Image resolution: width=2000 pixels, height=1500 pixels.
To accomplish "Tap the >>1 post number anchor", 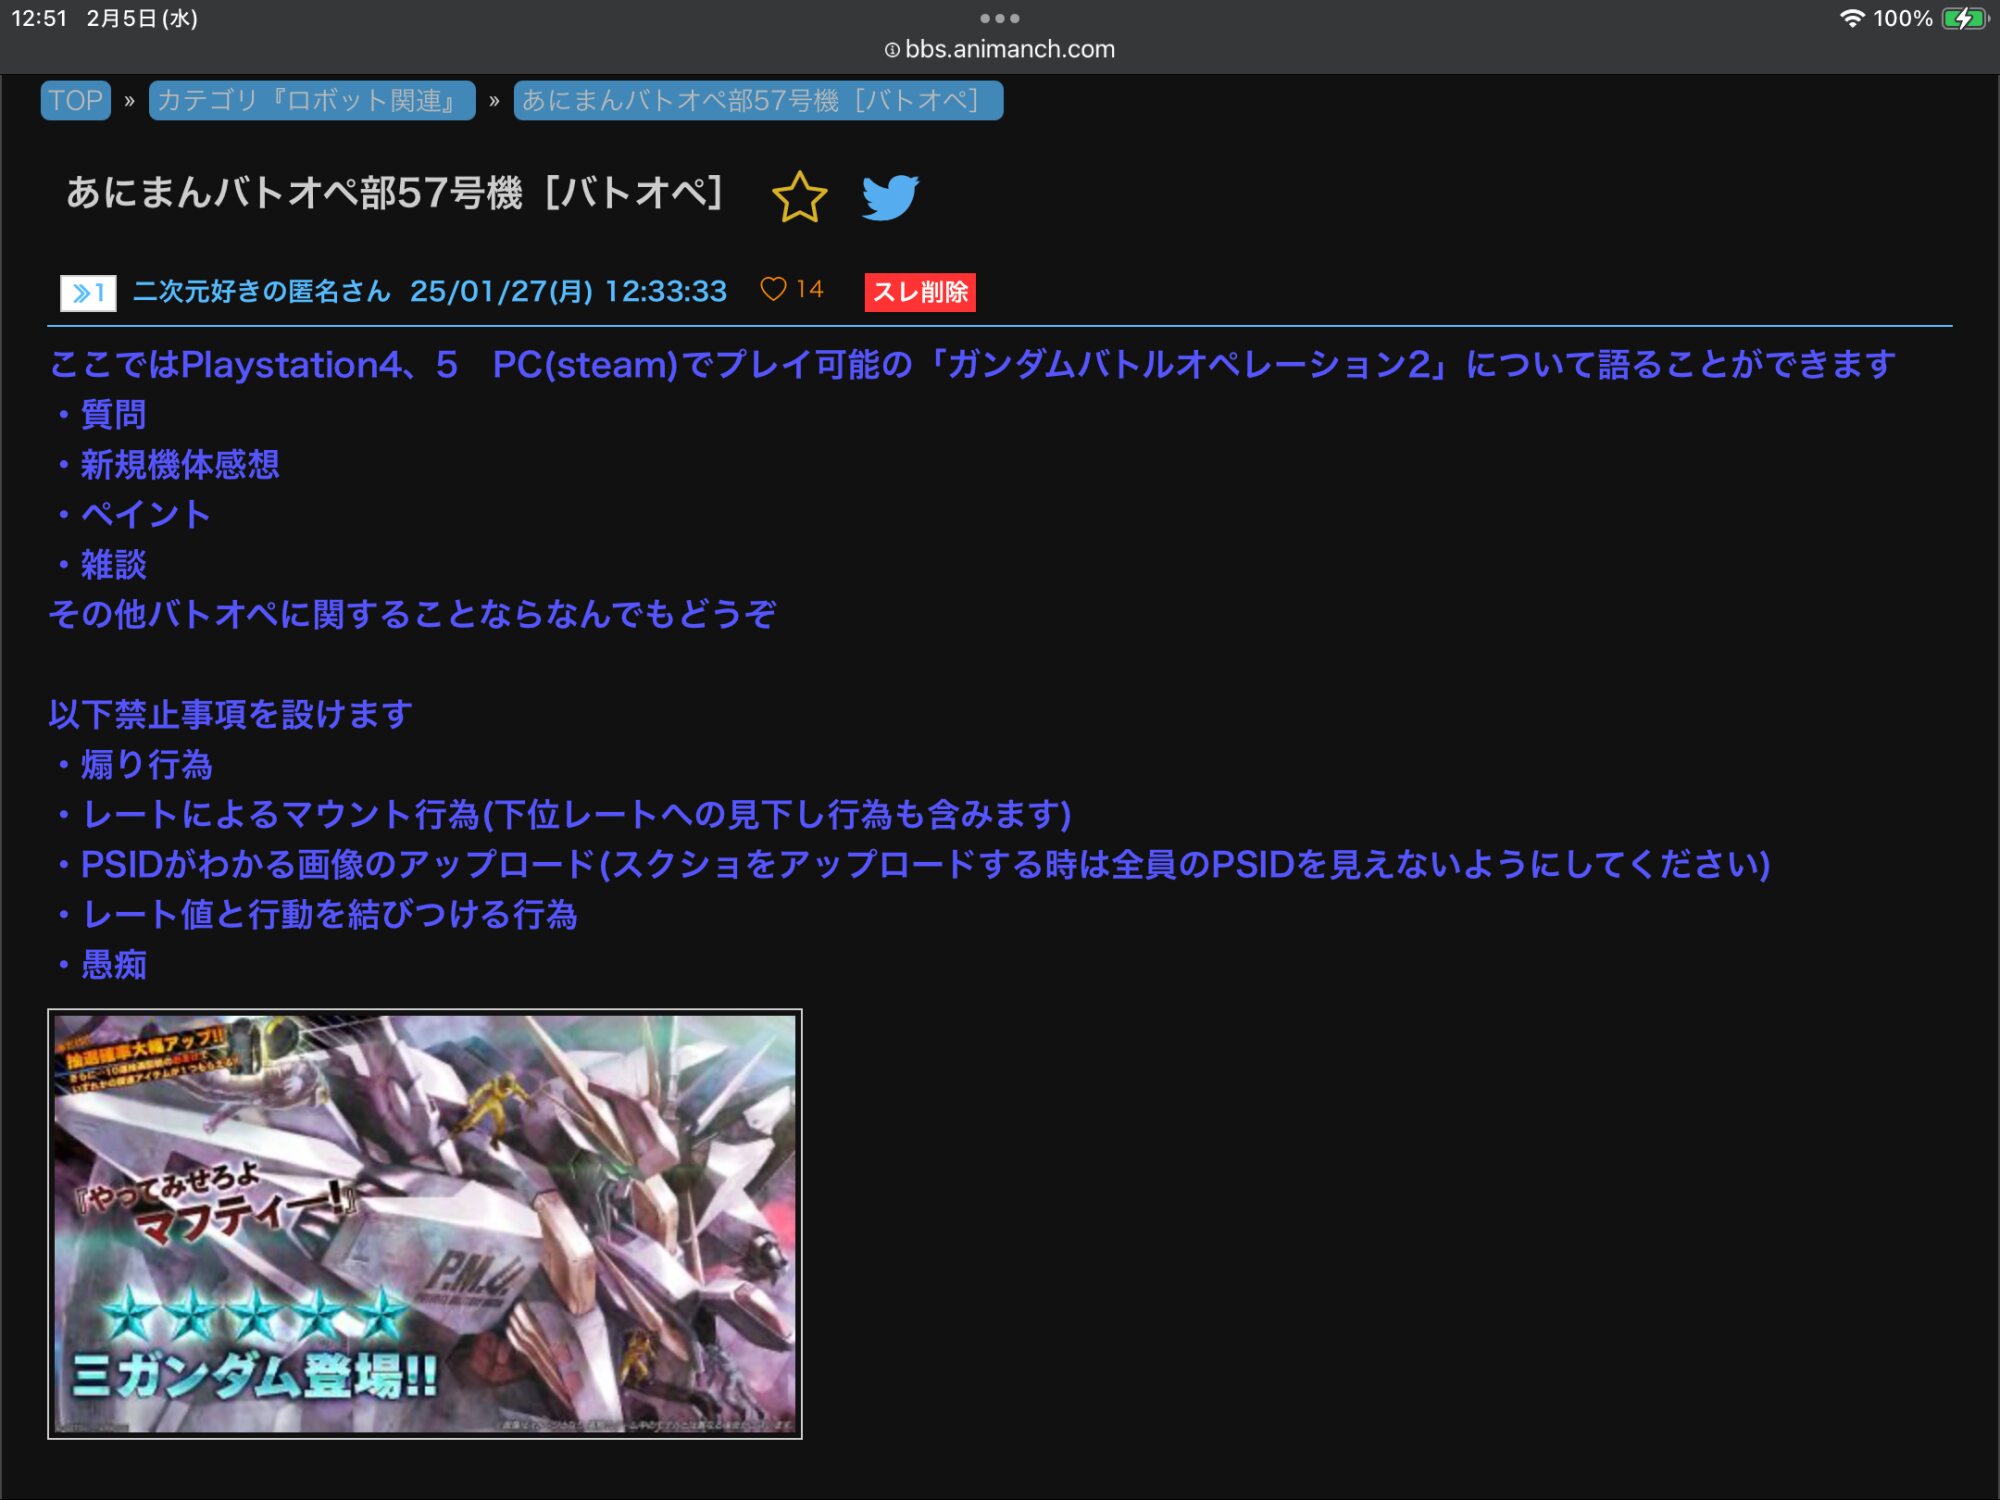I will pyautogui.click(x=88, y=293).
